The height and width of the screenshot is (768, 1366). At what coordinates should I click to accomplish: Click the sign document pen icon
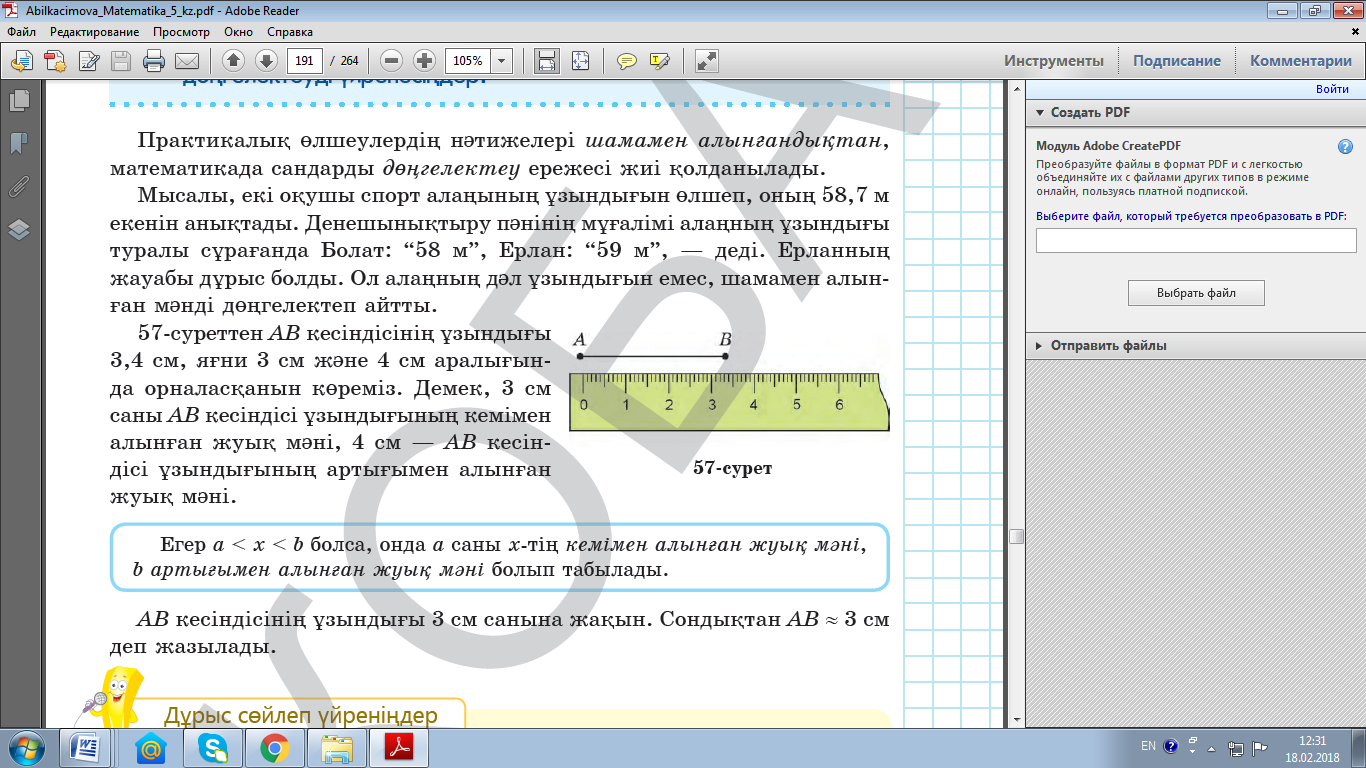[x=88, y=61]
